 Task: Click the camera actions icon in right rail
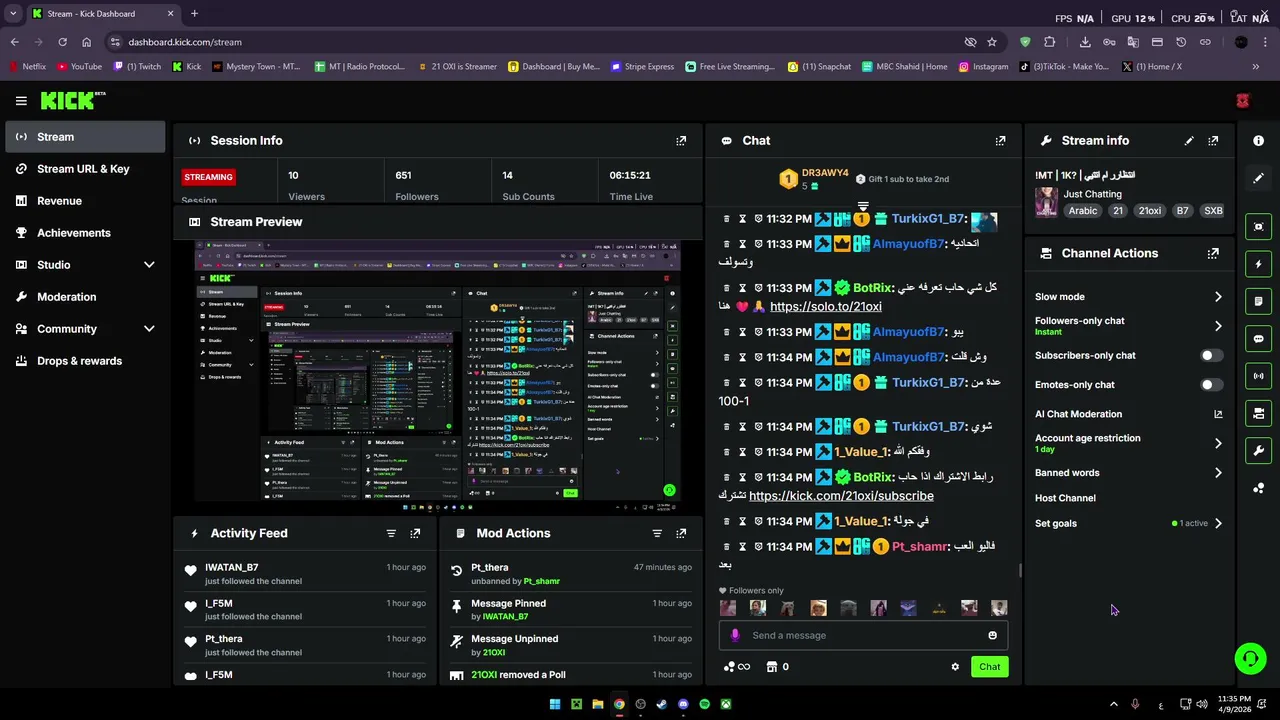tap(1259, 413)
